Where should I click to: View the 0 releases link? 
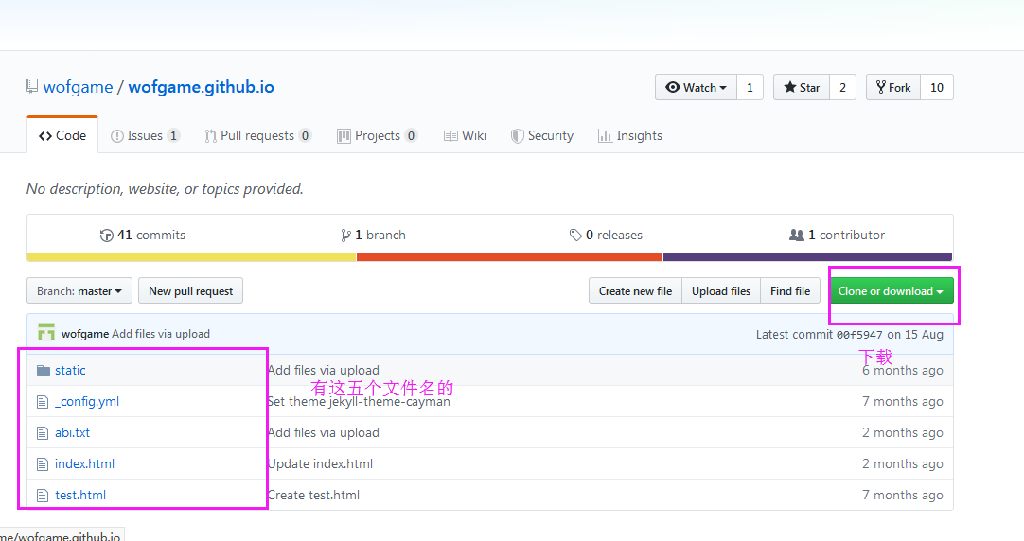(x=607, y=235)
